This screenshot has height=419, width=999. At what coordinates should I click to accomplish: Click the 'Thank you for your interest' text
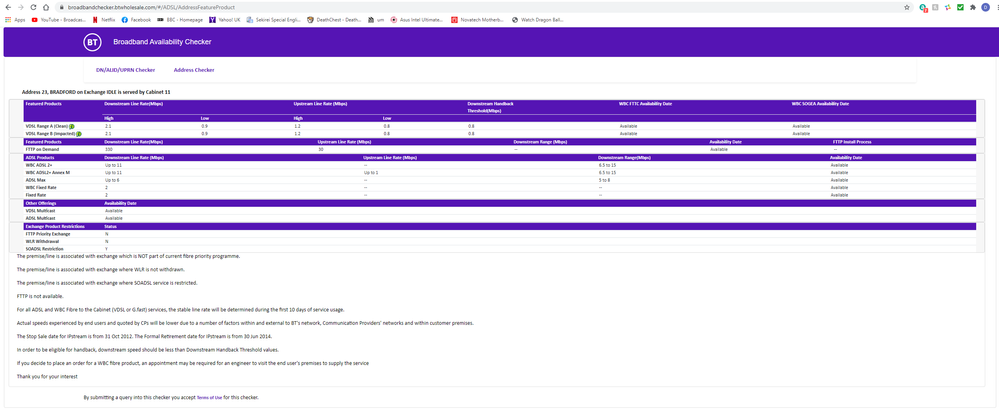(x=47, y=376)
